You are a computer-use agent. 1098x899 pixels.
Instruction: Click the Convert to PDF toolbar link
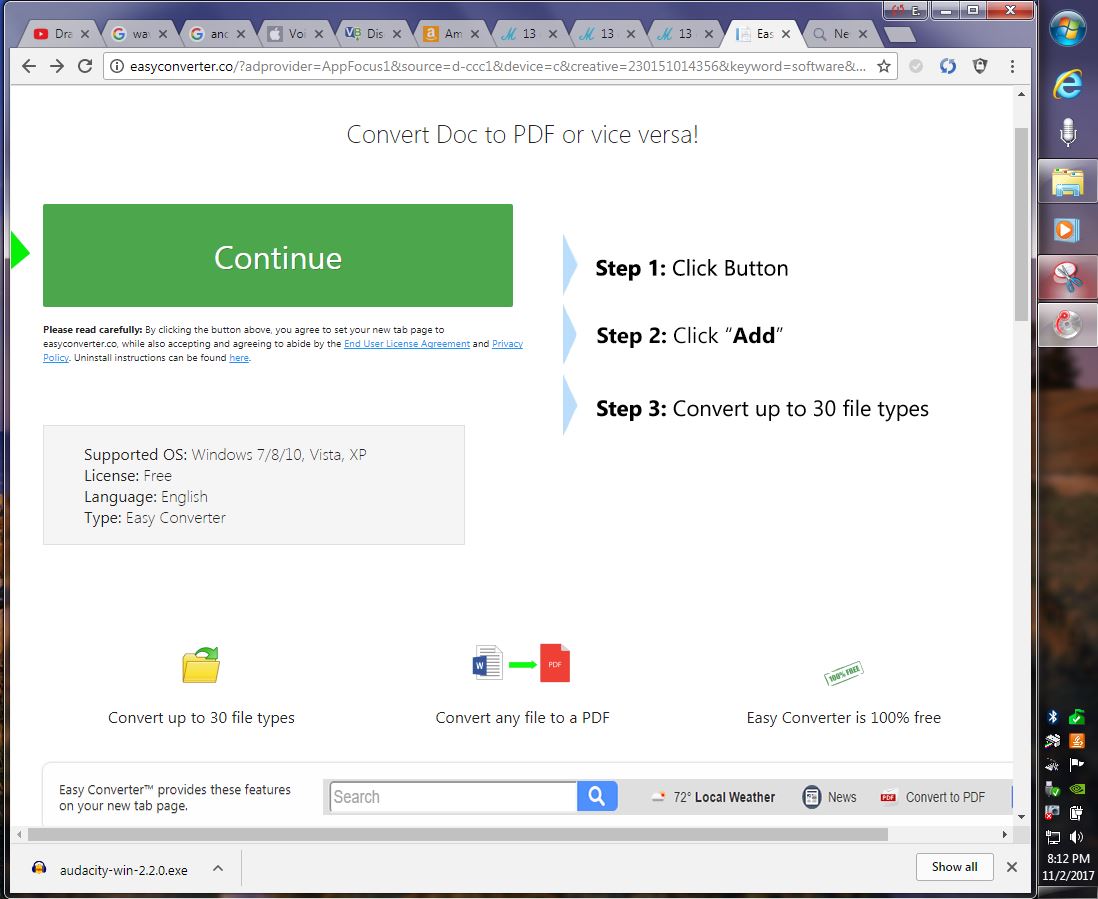[x=933, y=797]
